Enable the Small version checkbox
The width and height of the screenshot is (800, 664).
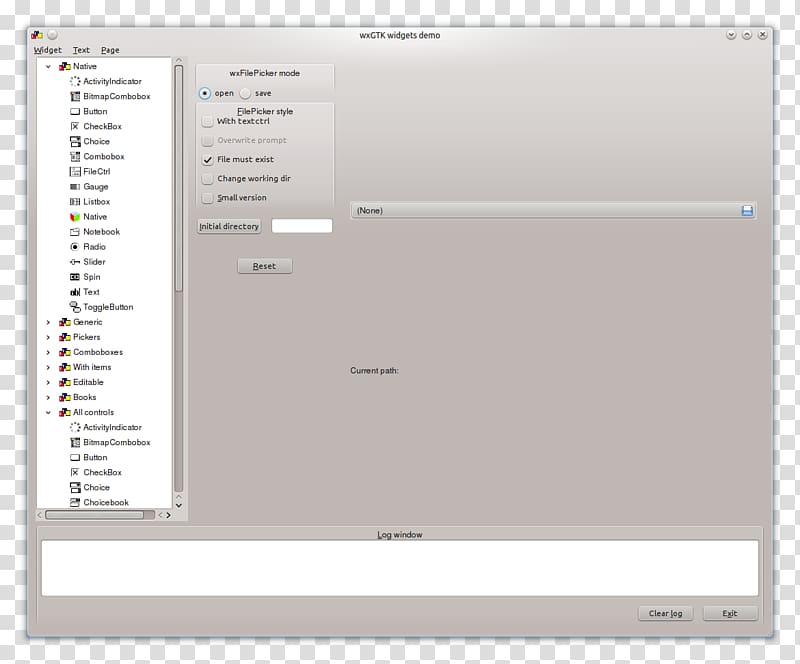click(208, 198)
